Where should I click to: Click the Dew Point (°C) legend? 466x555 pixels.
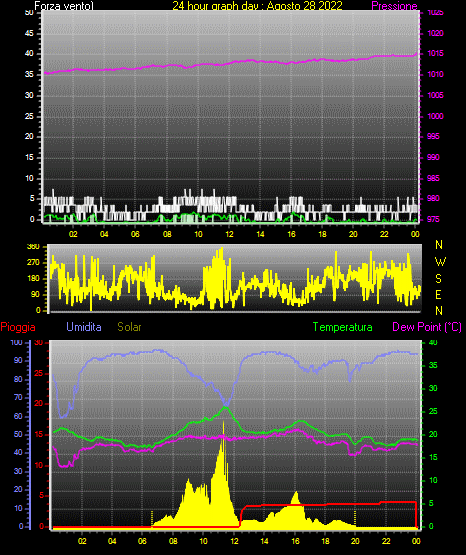(427, 327)
